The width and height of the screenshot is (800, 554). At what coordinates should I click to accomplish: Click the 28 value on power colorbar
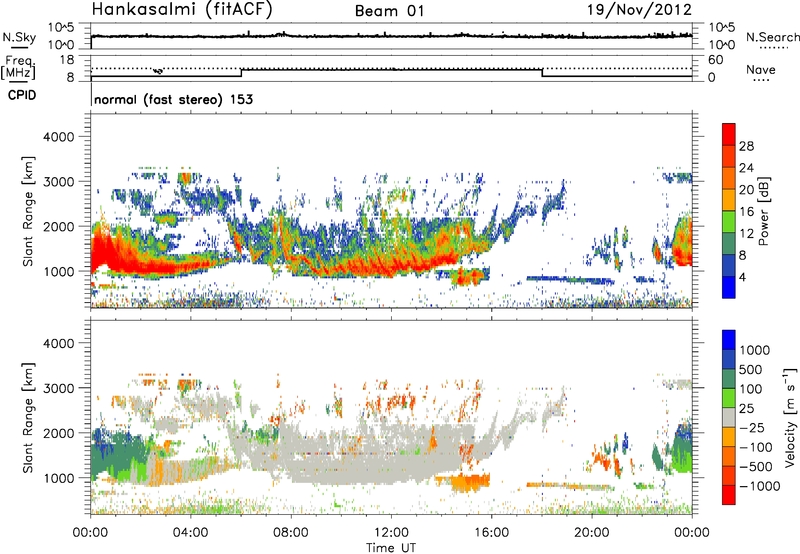pyautogui.click(x=746, y=146)
